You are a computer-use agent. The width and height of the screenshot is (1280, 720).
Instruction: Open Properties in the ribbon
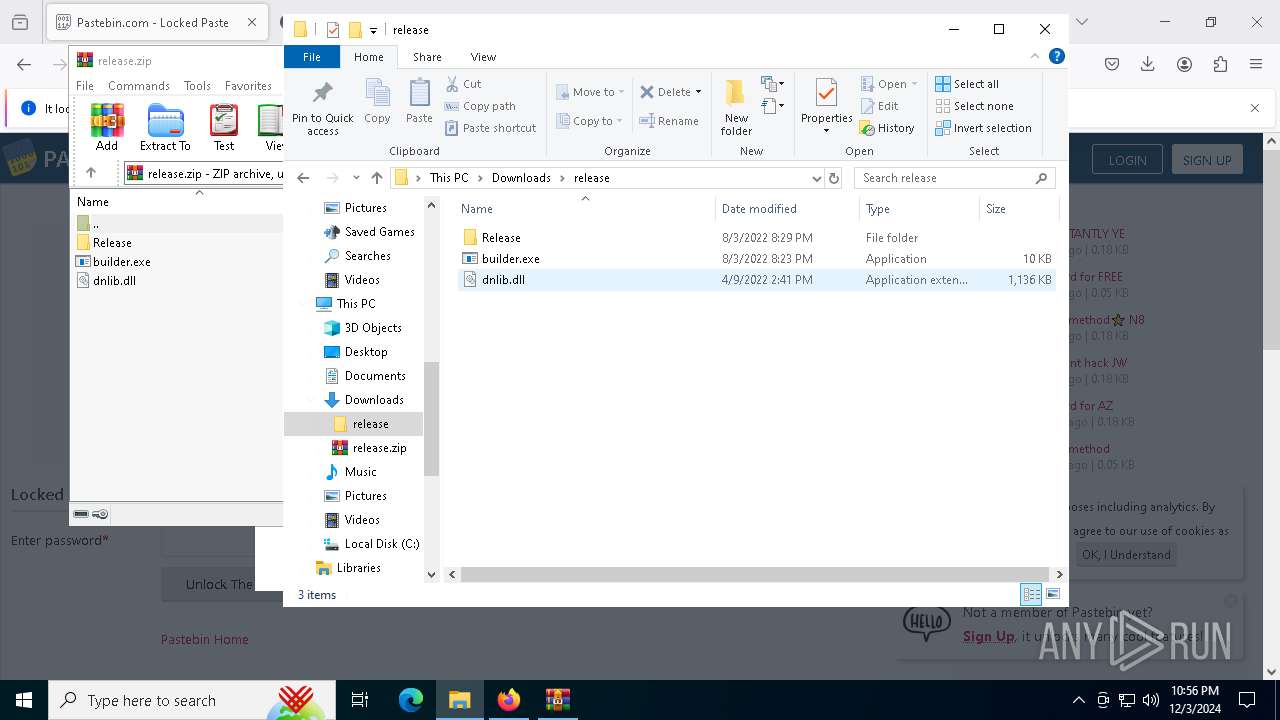click(826, 106)
